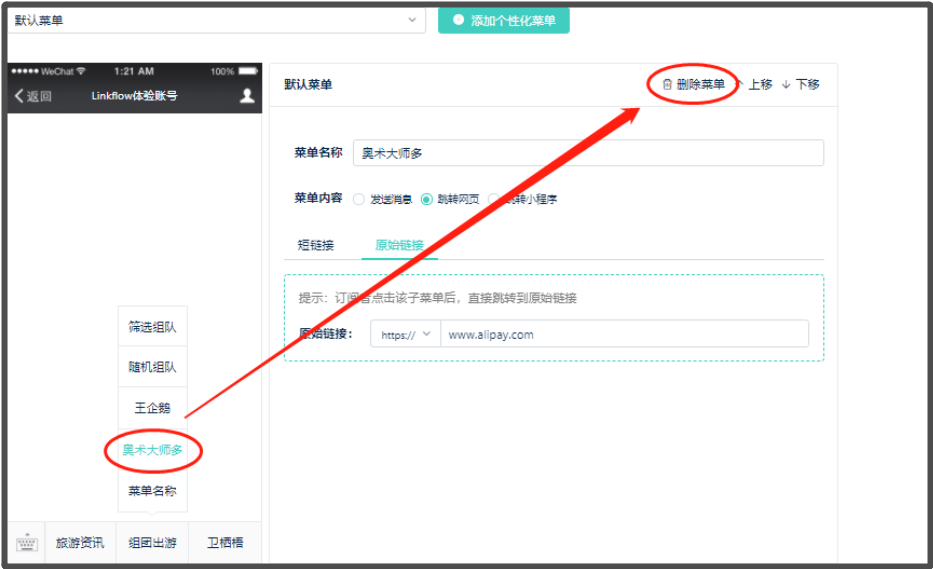Screen dimensions: 933x569
Task: Click the Linkflow体验账号 title text
Action: (x=134, y=96)
